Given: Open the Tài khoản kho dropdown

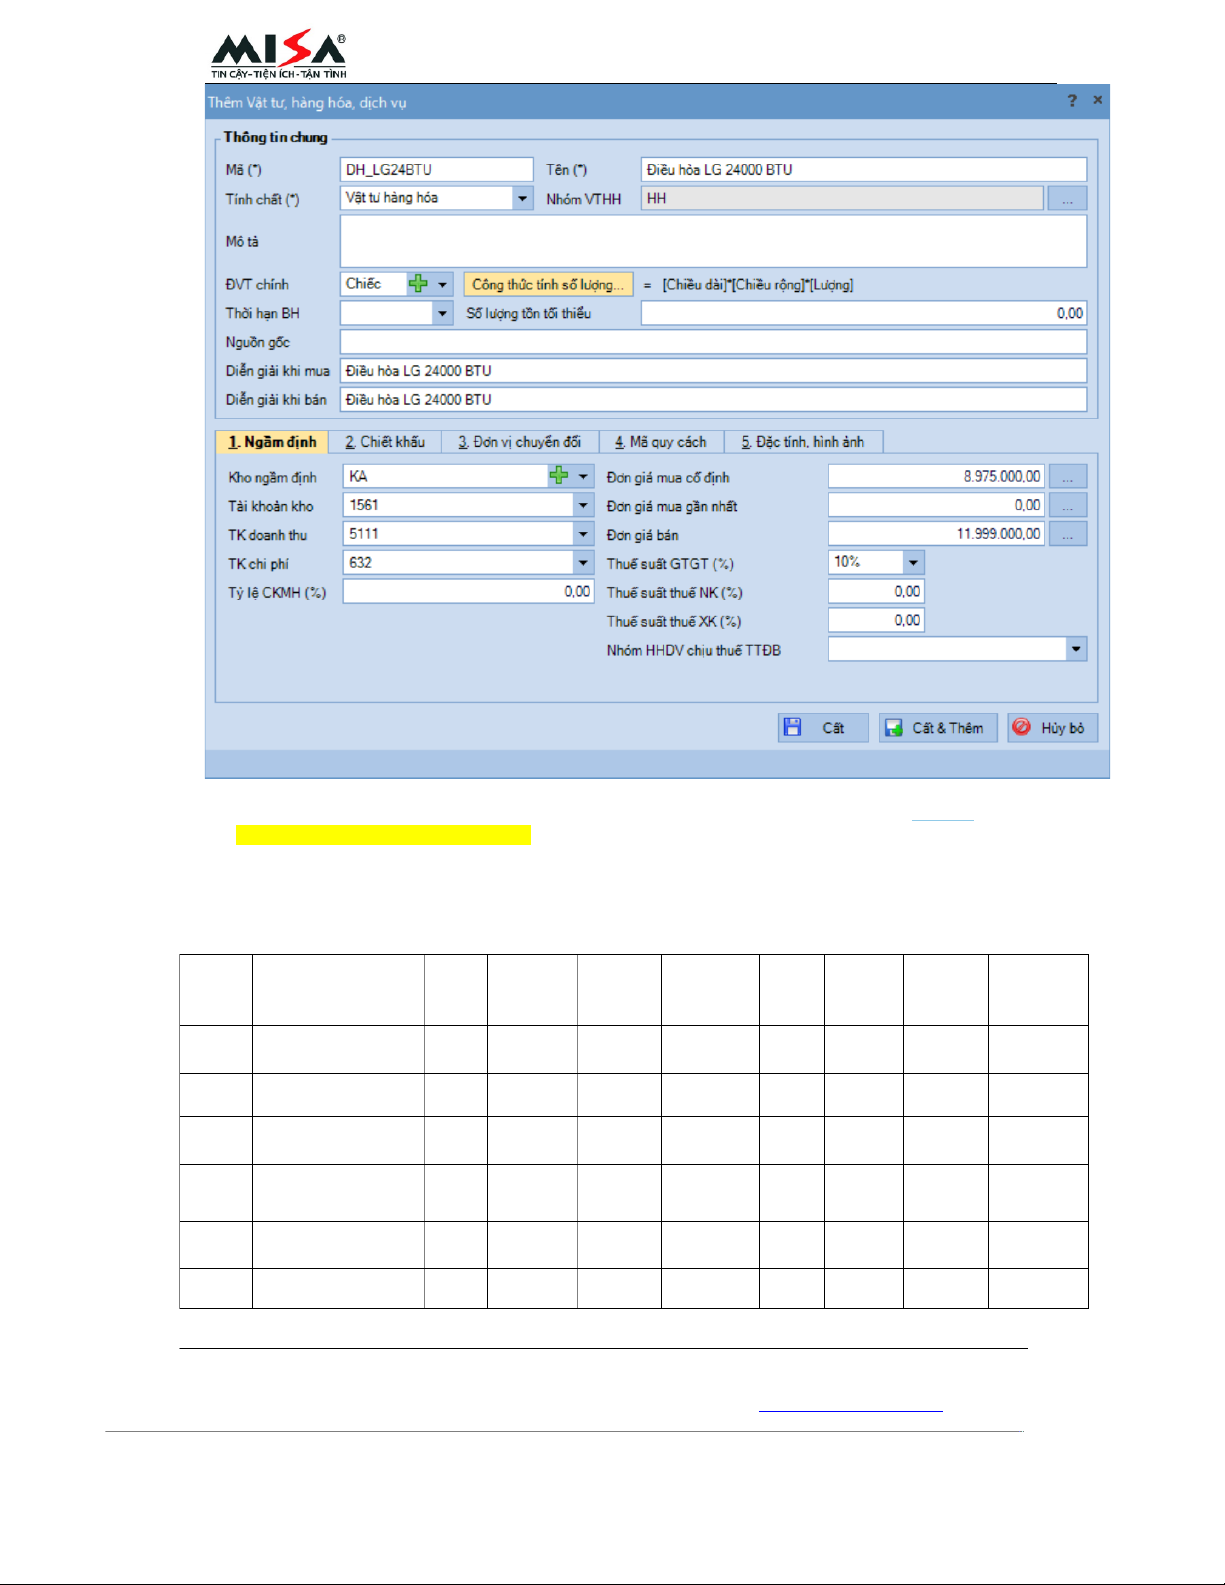Looking at the screenshot, I should 583,506.
